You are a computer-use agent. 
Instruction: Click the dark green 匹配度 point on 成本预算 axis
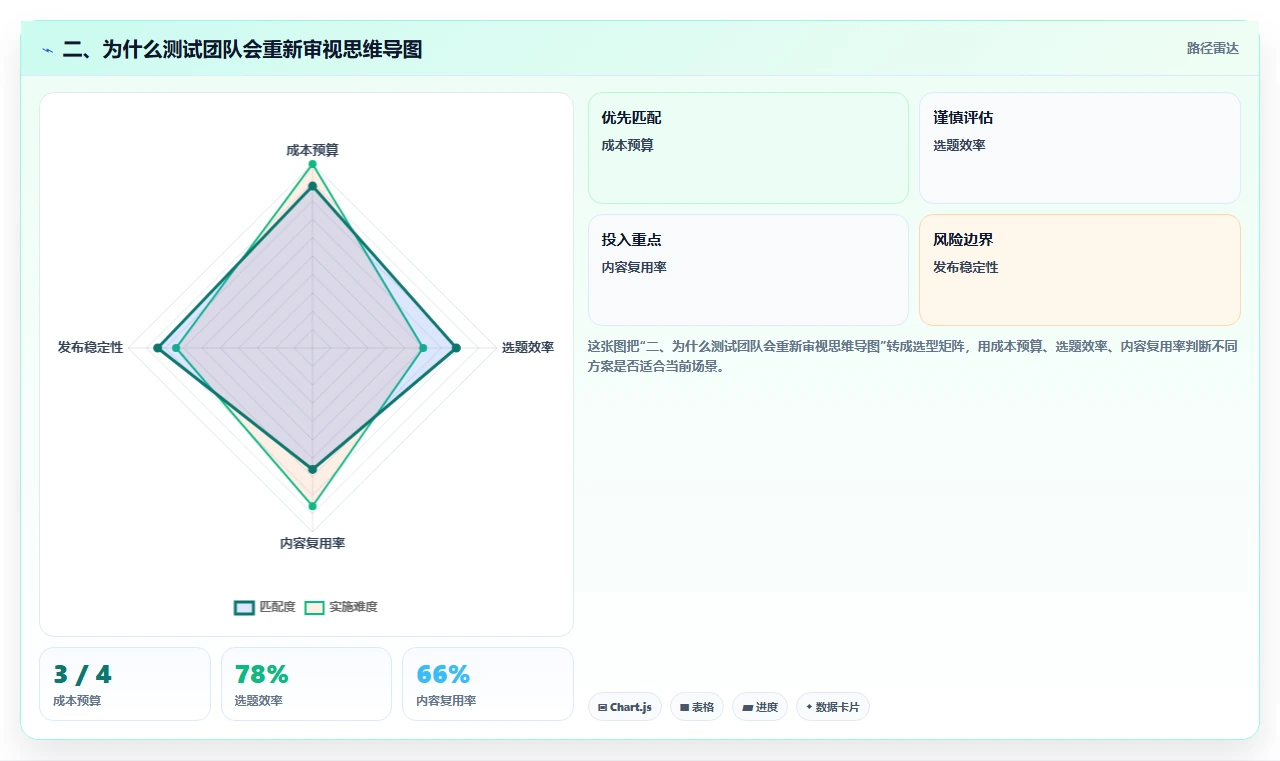tap(312, 186)
